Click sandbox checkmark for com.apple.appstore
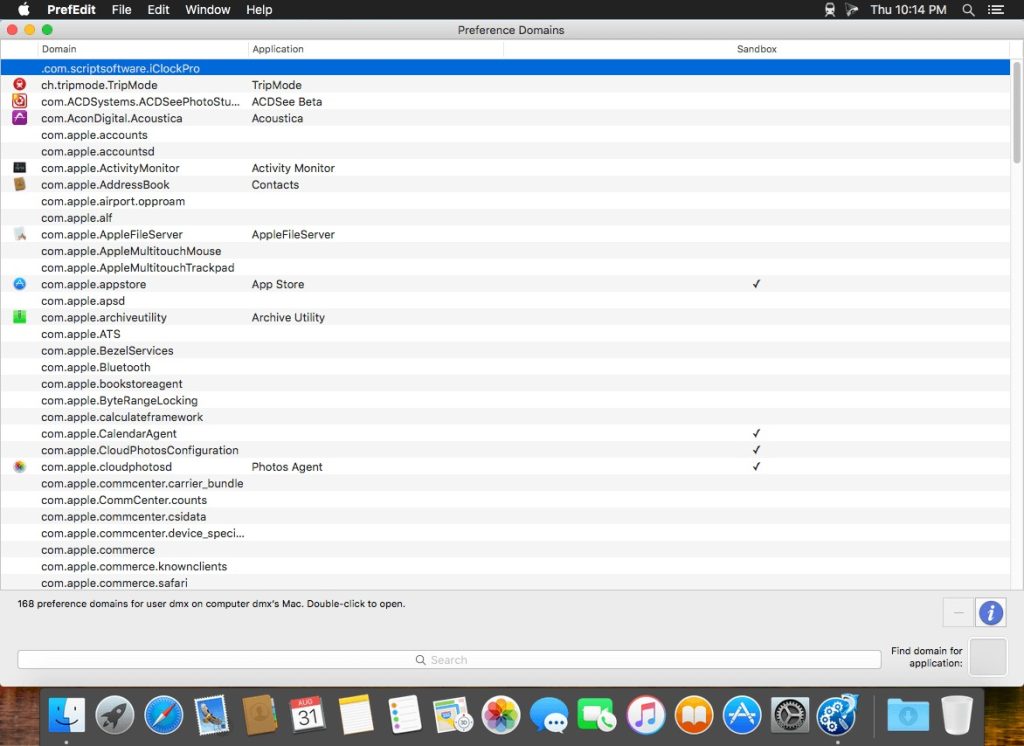The image size is (1024, 746). pos(756,284)
